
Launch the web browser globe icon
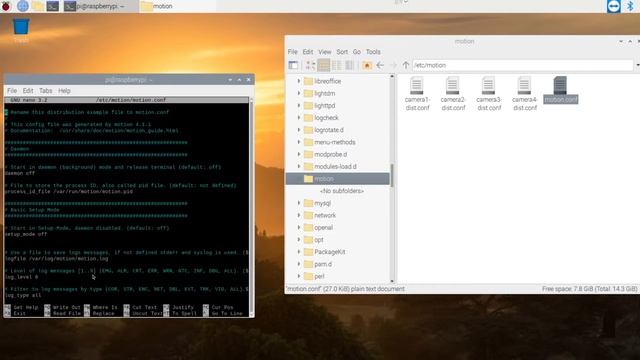pyautogui.click(x=23, y=6)
